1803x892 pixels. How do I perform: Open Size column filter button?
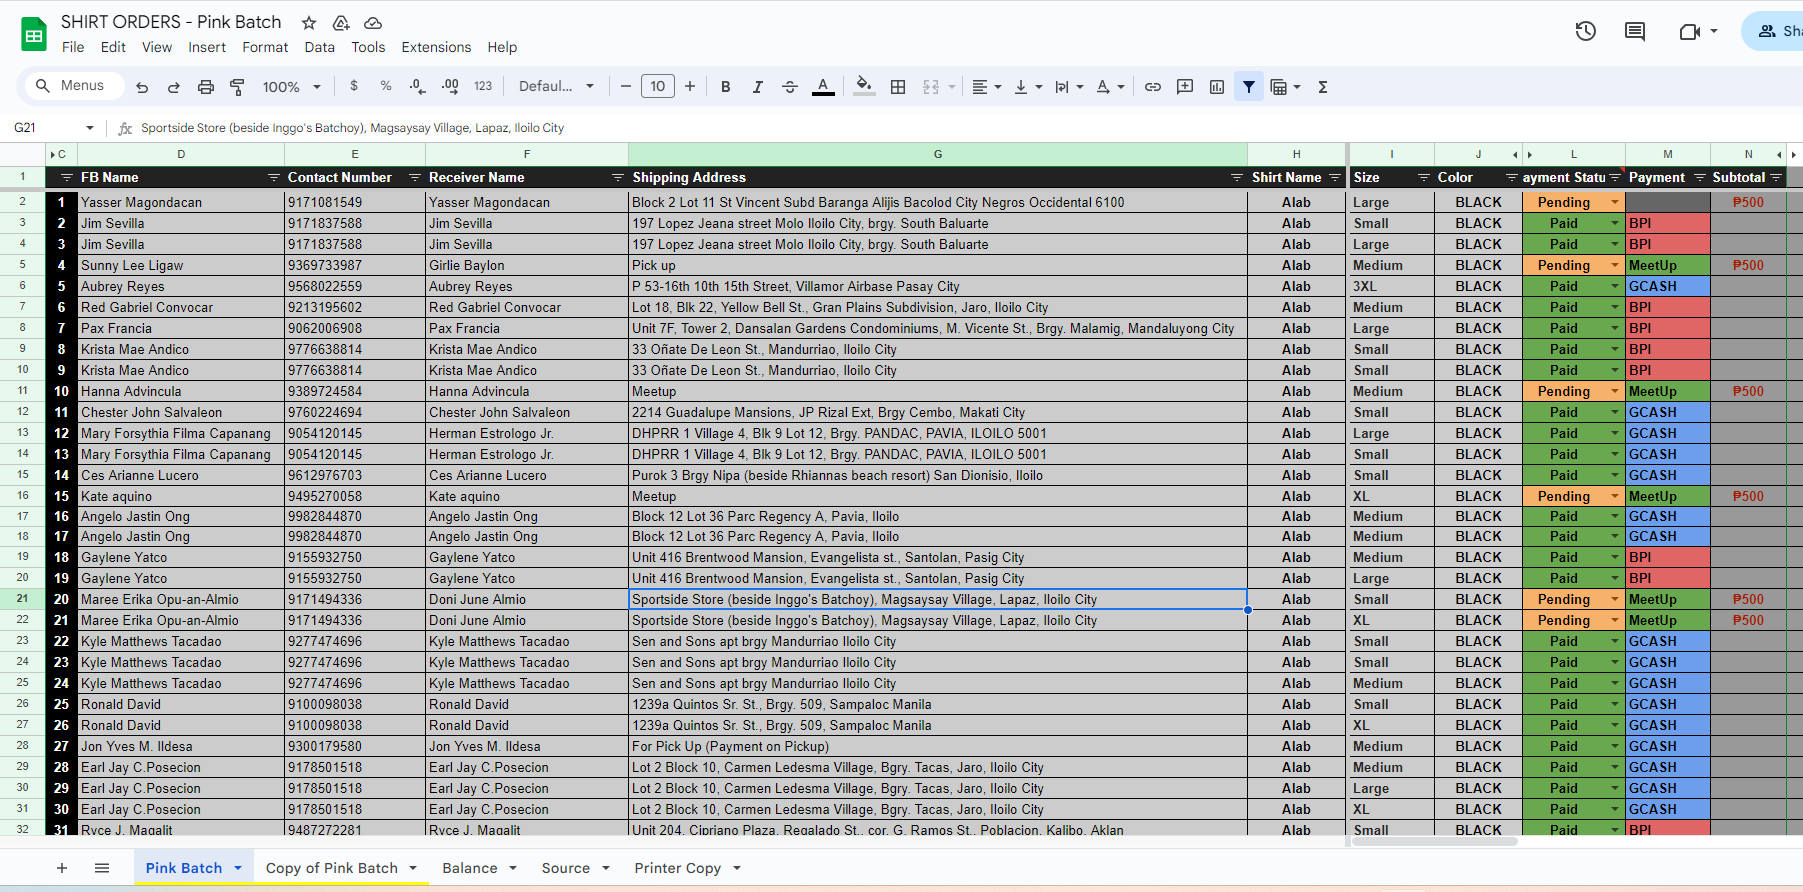1424,178
